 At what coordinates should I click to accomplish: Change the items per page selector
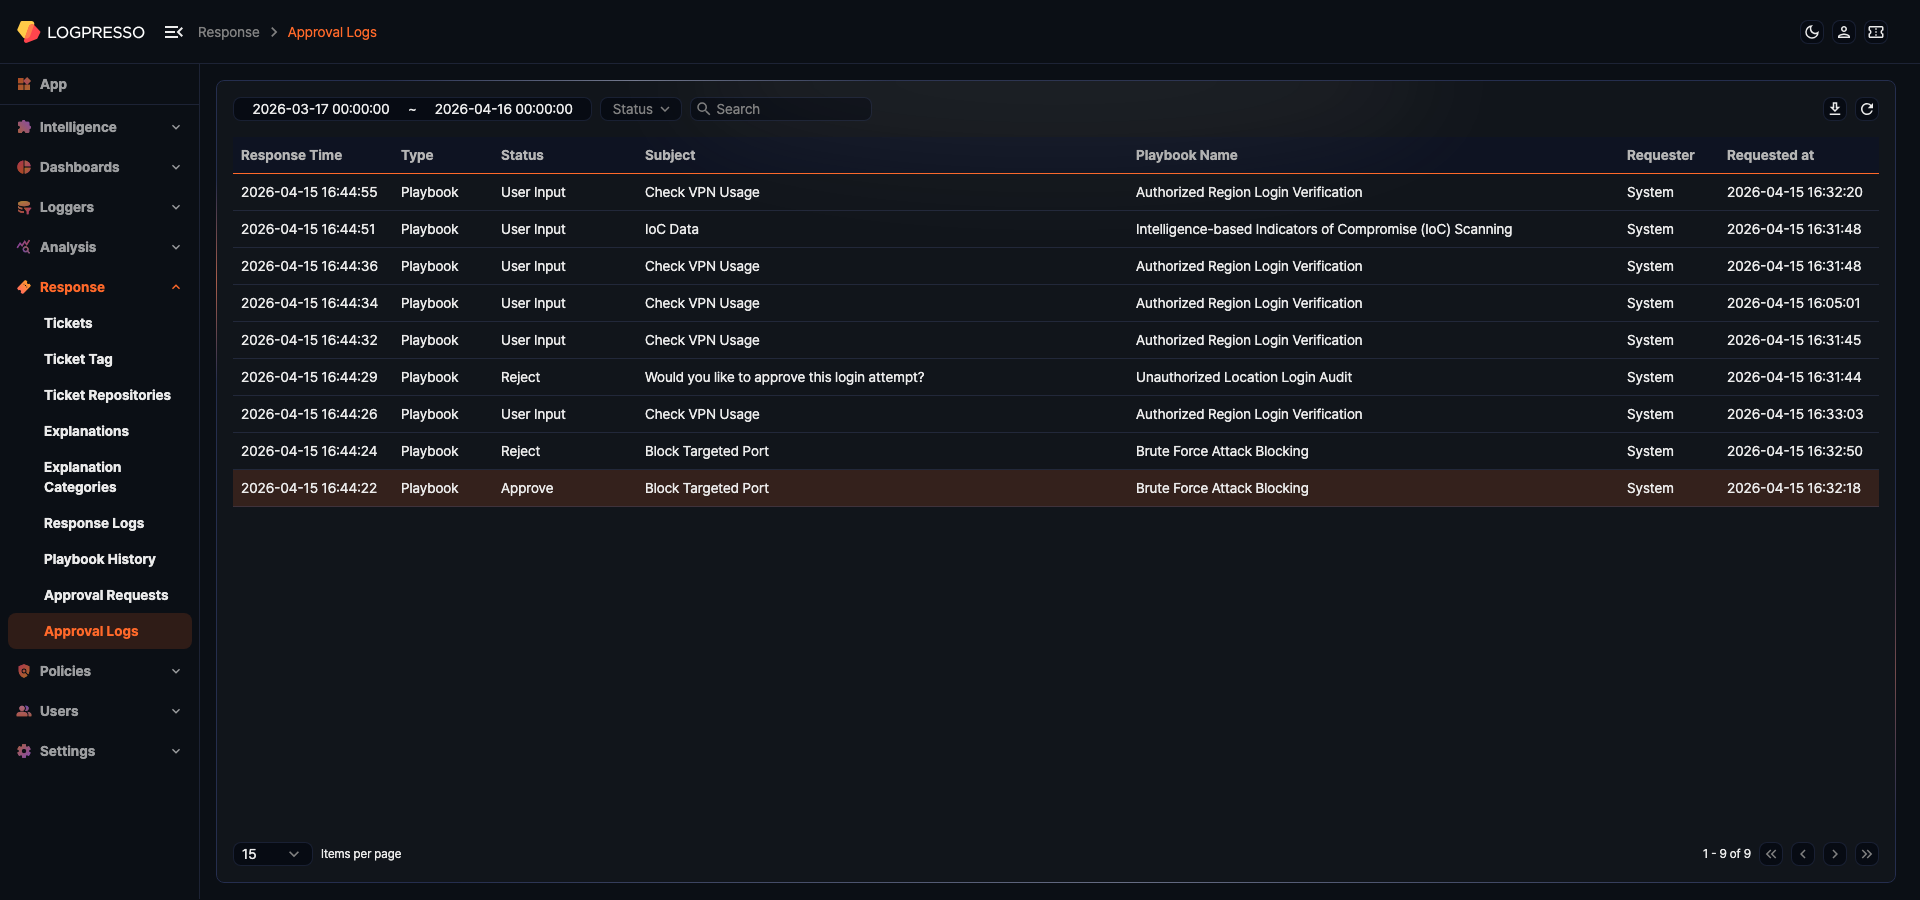point(271,854)
